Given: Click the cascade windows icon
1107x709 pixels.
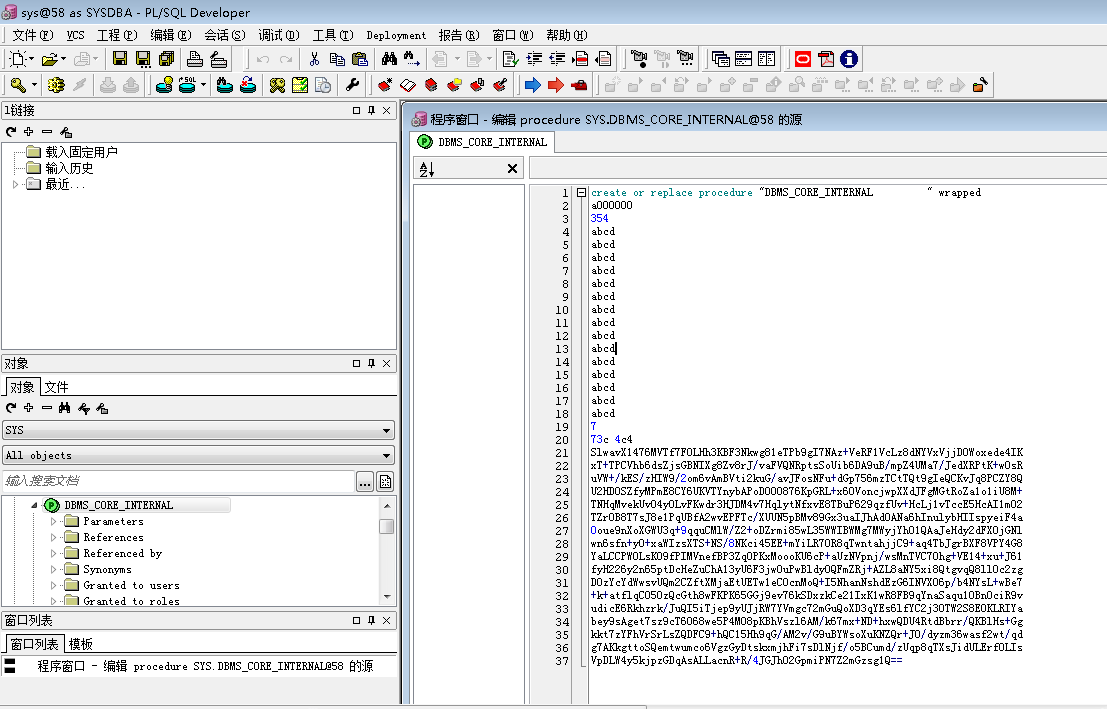Looking at the screenshot, I should point(720,59).
